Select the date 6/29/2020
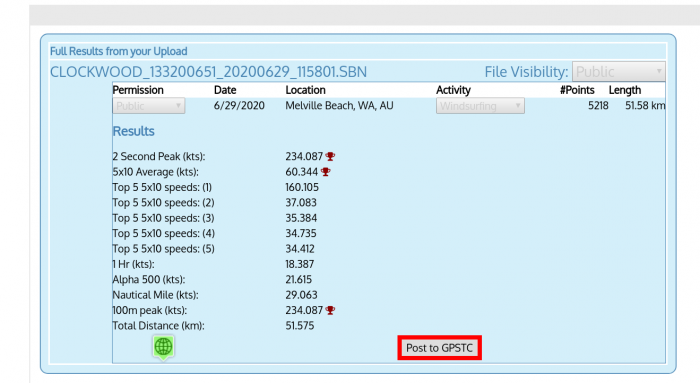The width and height of the screenshot is (700, 383). (239, 106)
